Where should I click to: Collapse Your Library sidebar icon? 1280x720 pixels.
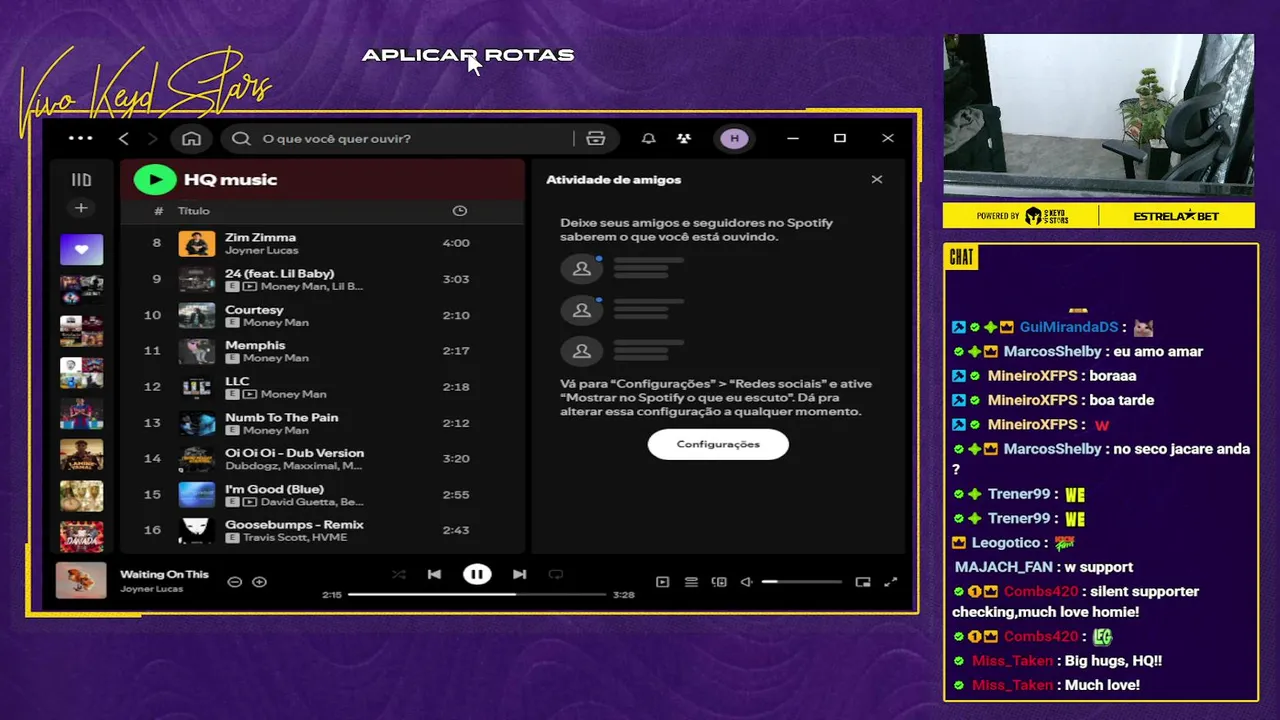pos(81,180)
